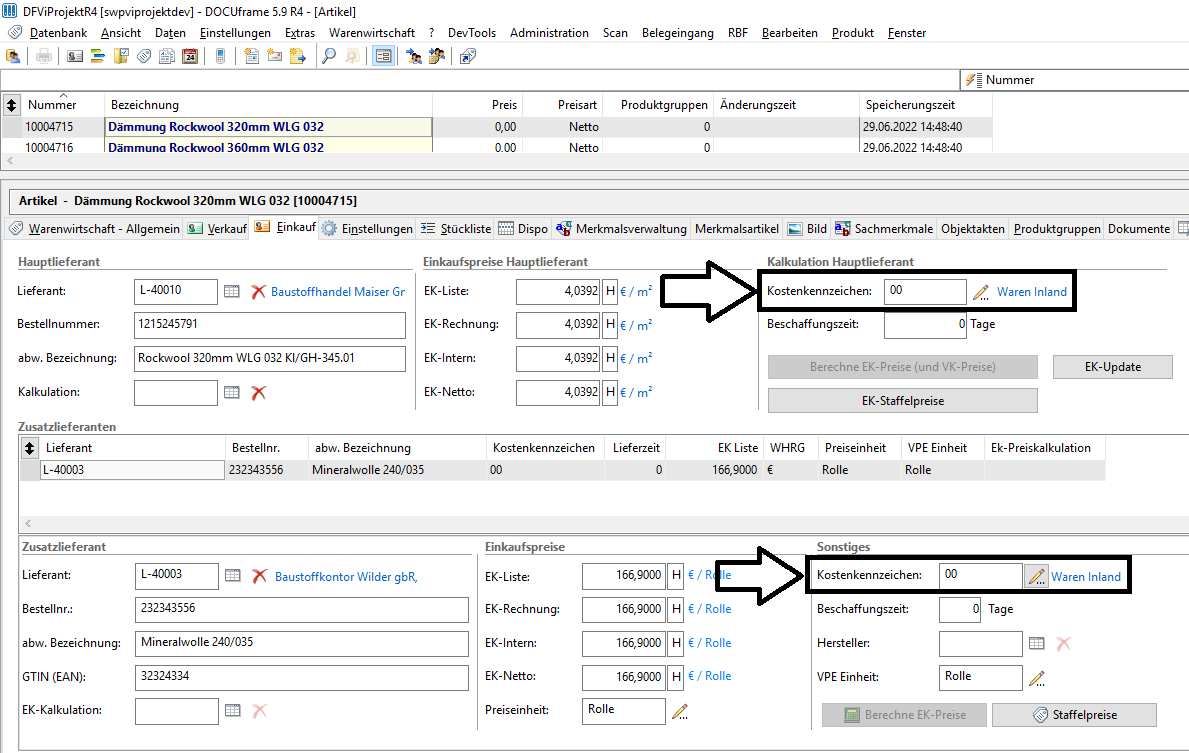Open Baustoffhandel Maiser Gr link
Image resolution: width=1189 pixels, height=753 pixels.
338,292
